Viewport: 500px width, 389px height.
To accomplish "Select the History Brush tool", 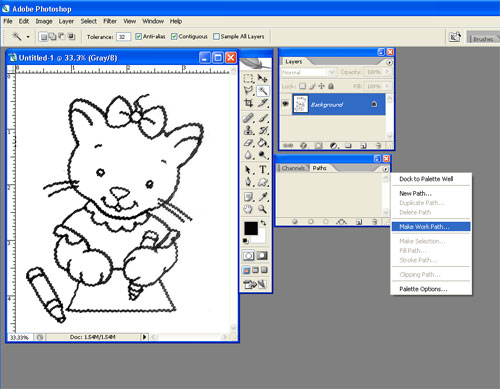I will (x=263, y=130).
